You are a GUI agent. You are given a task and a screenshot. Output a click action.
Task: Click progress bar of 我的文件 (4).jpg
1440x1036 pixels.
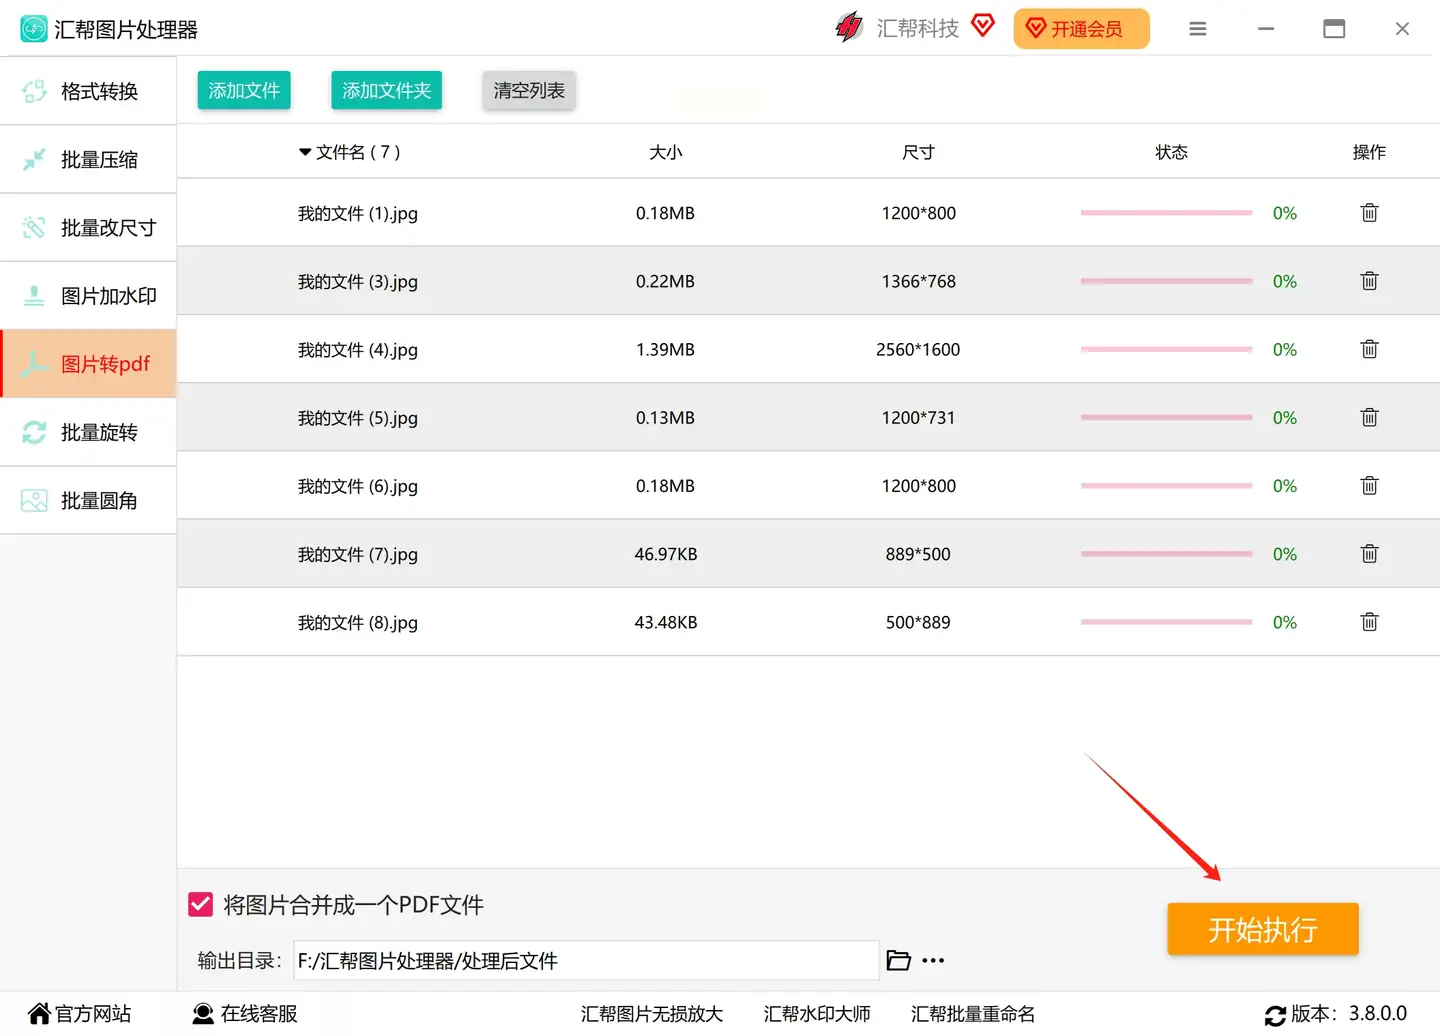coord(1166,349)
